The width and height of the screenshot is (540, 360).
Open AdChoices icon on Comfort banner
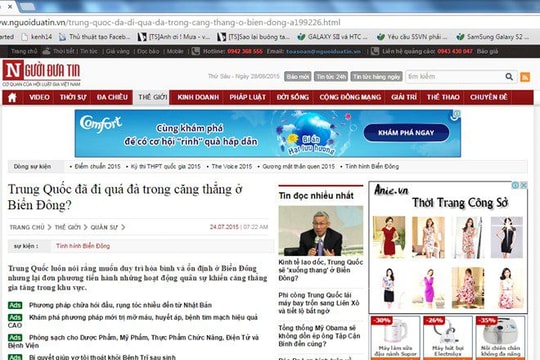click(456, 115)
